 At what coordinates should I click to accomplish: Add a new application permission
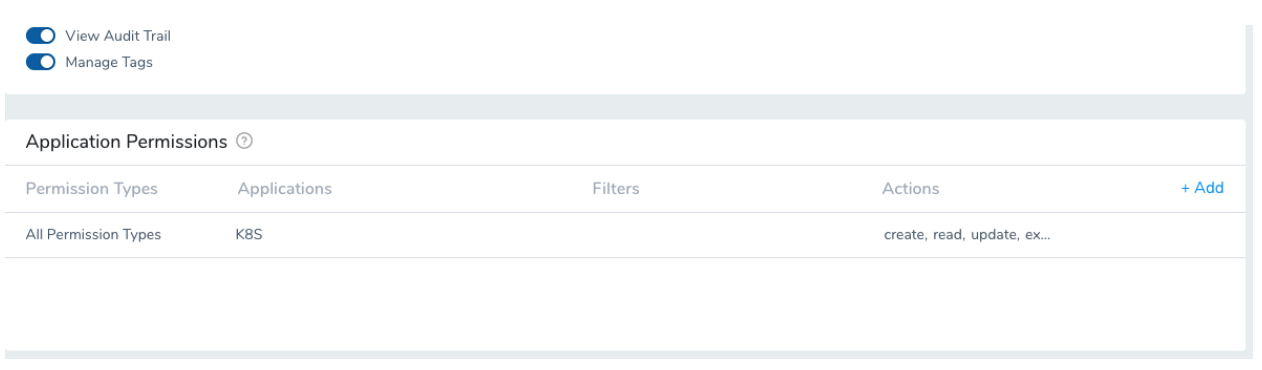point(1202,187)
